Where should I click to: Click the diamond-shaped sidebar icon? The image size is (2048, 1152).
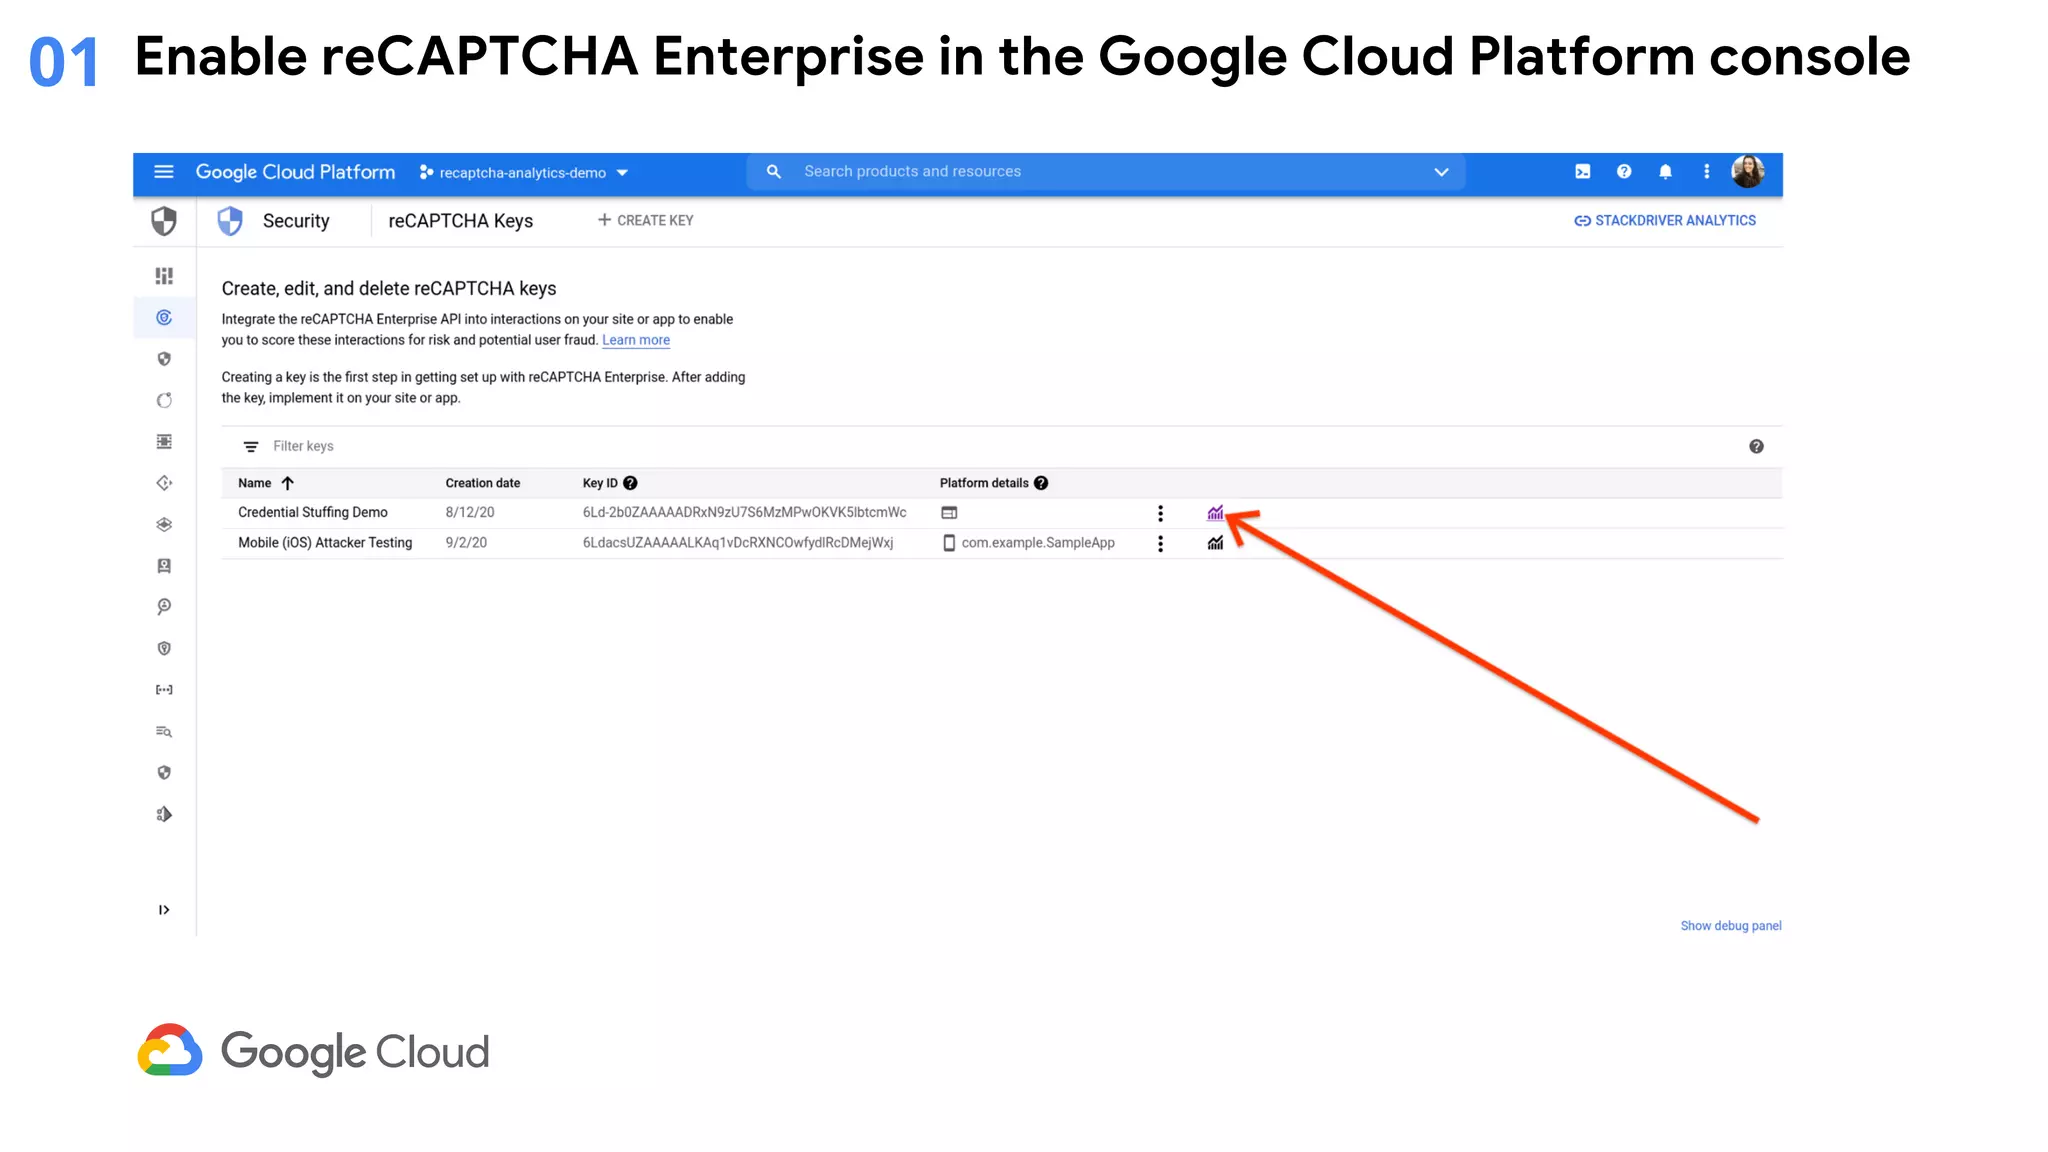[x=164, y=483]
